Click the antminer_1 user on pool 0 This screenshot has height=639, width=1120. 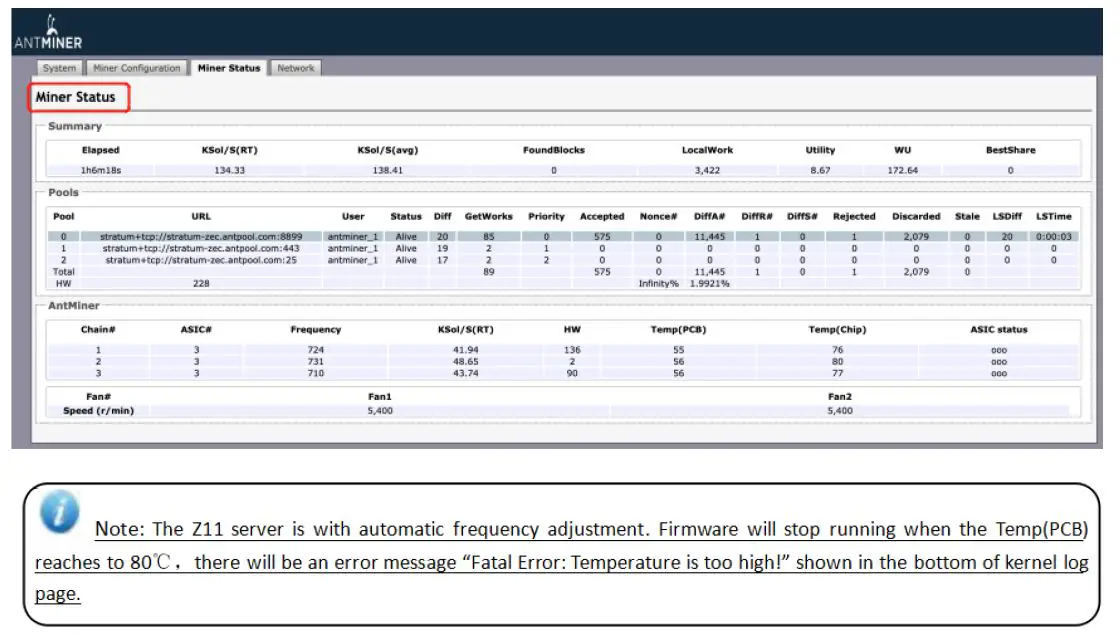click(x=354, y=237)
